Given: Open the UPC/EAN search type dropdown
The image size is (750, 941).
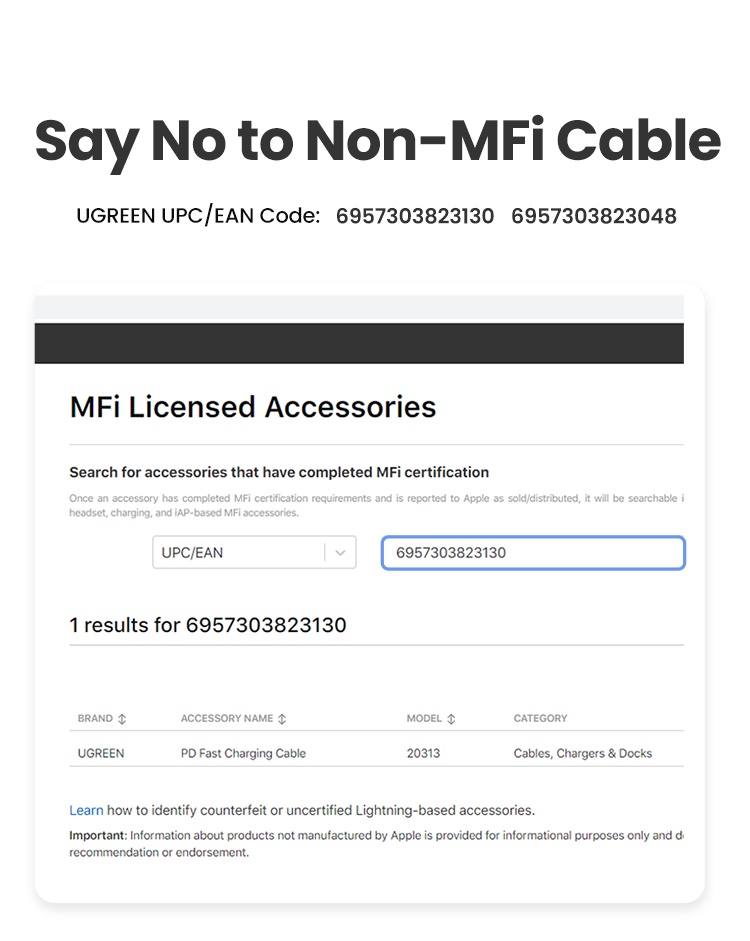Looking at the screenshot, I should coord(254,552).
